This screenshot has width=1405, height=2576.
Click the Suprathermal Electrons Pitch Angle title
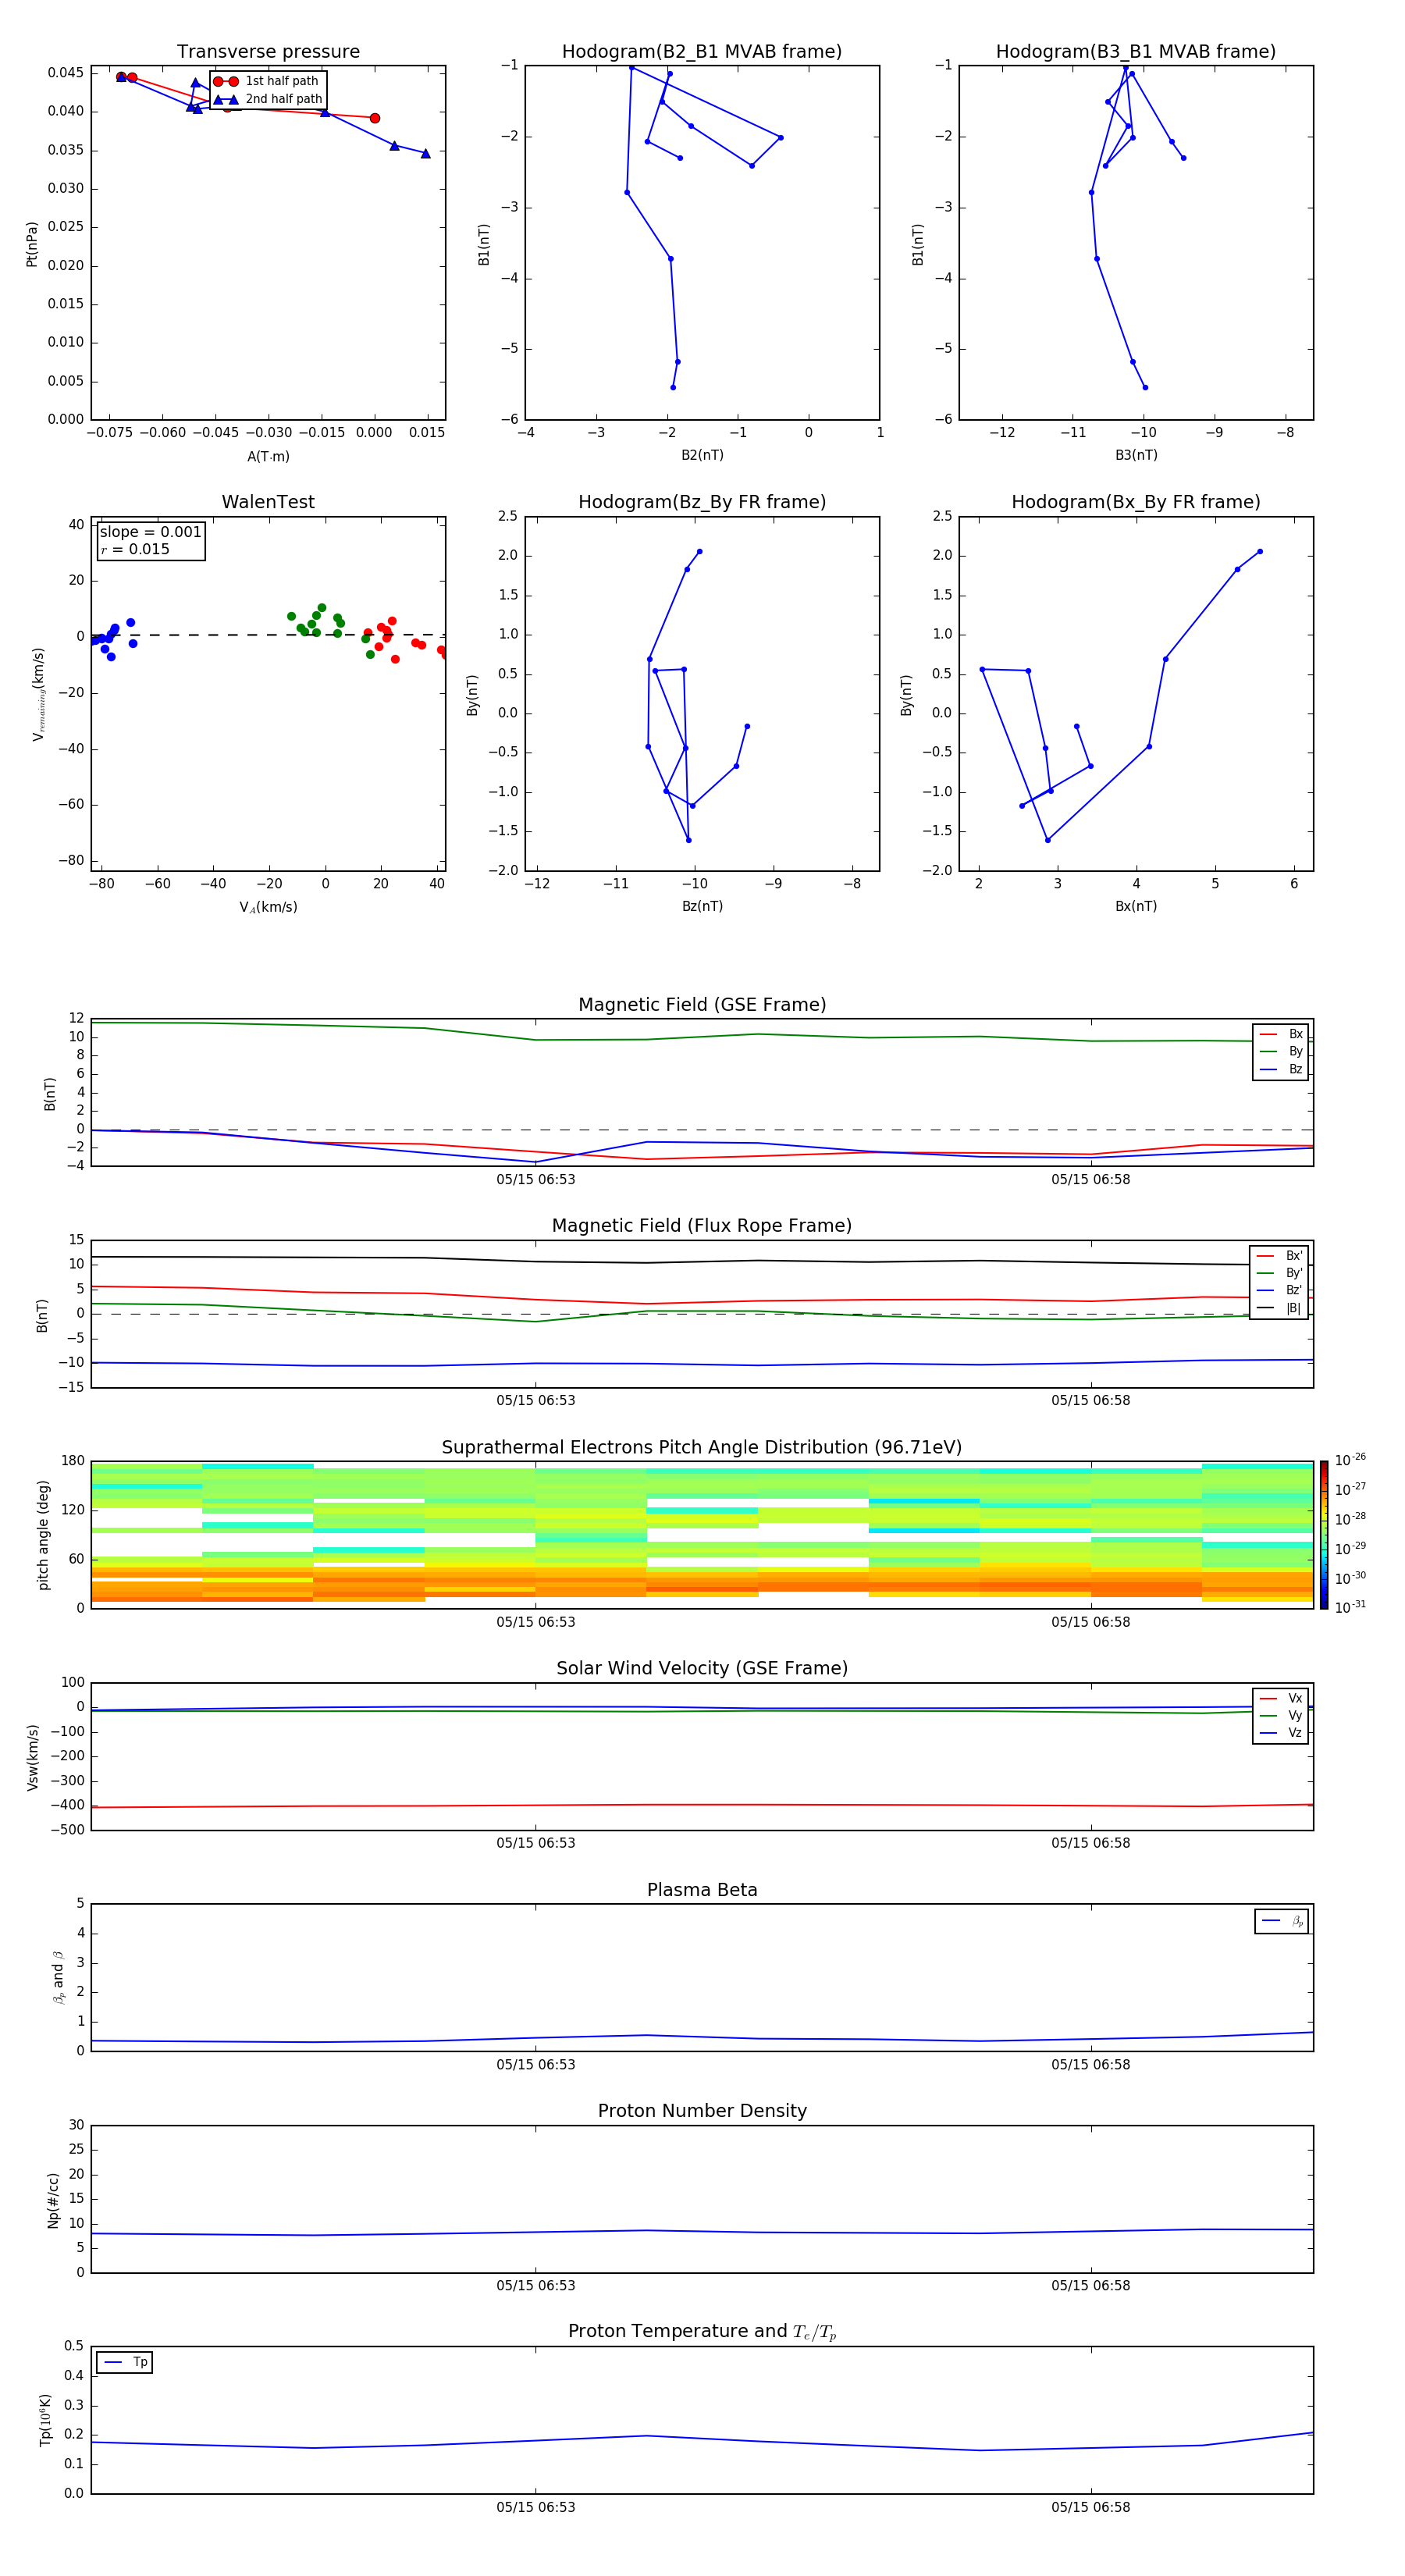tap(702, 1447)
